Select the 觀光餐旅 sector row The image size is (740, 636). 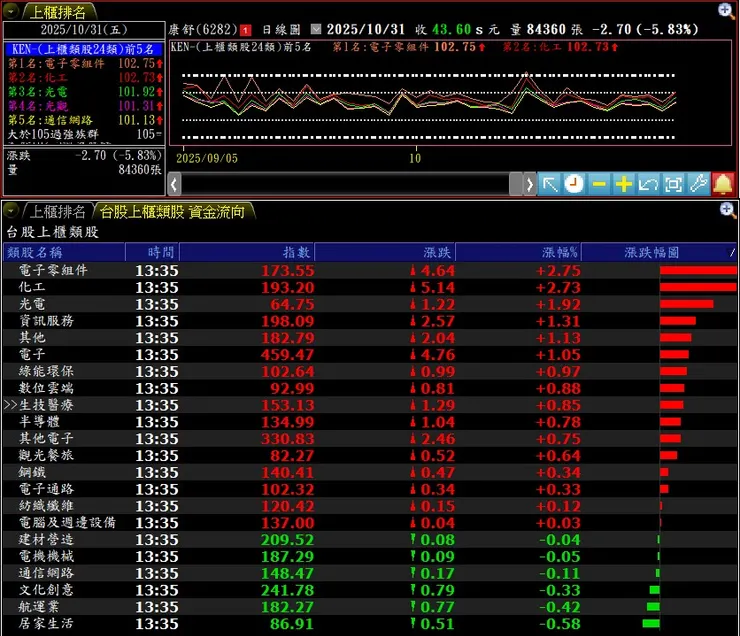pyautogui.click(x=370, y=455)
